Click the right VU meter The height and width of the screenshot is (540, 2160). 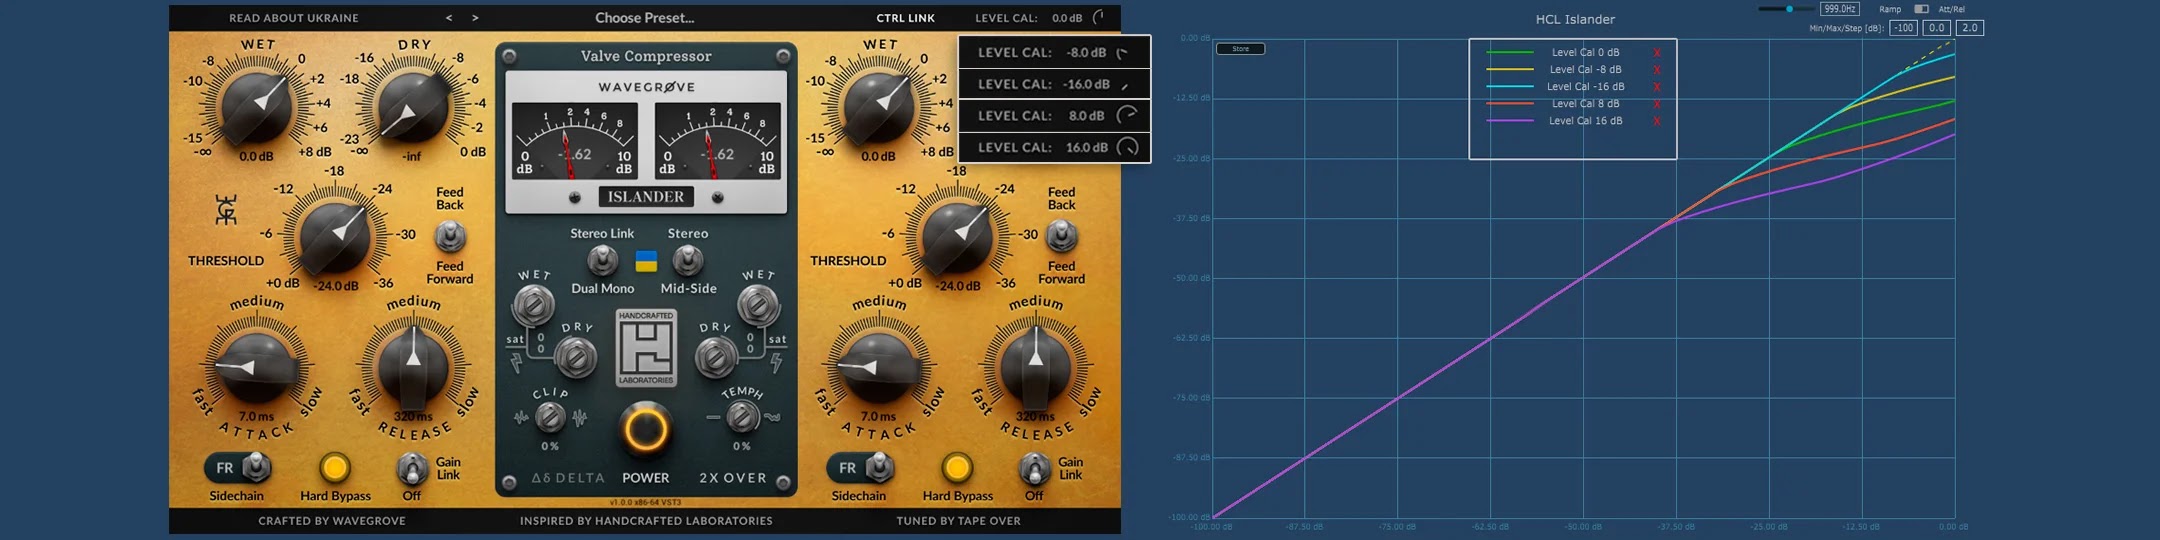coord(717,141)
